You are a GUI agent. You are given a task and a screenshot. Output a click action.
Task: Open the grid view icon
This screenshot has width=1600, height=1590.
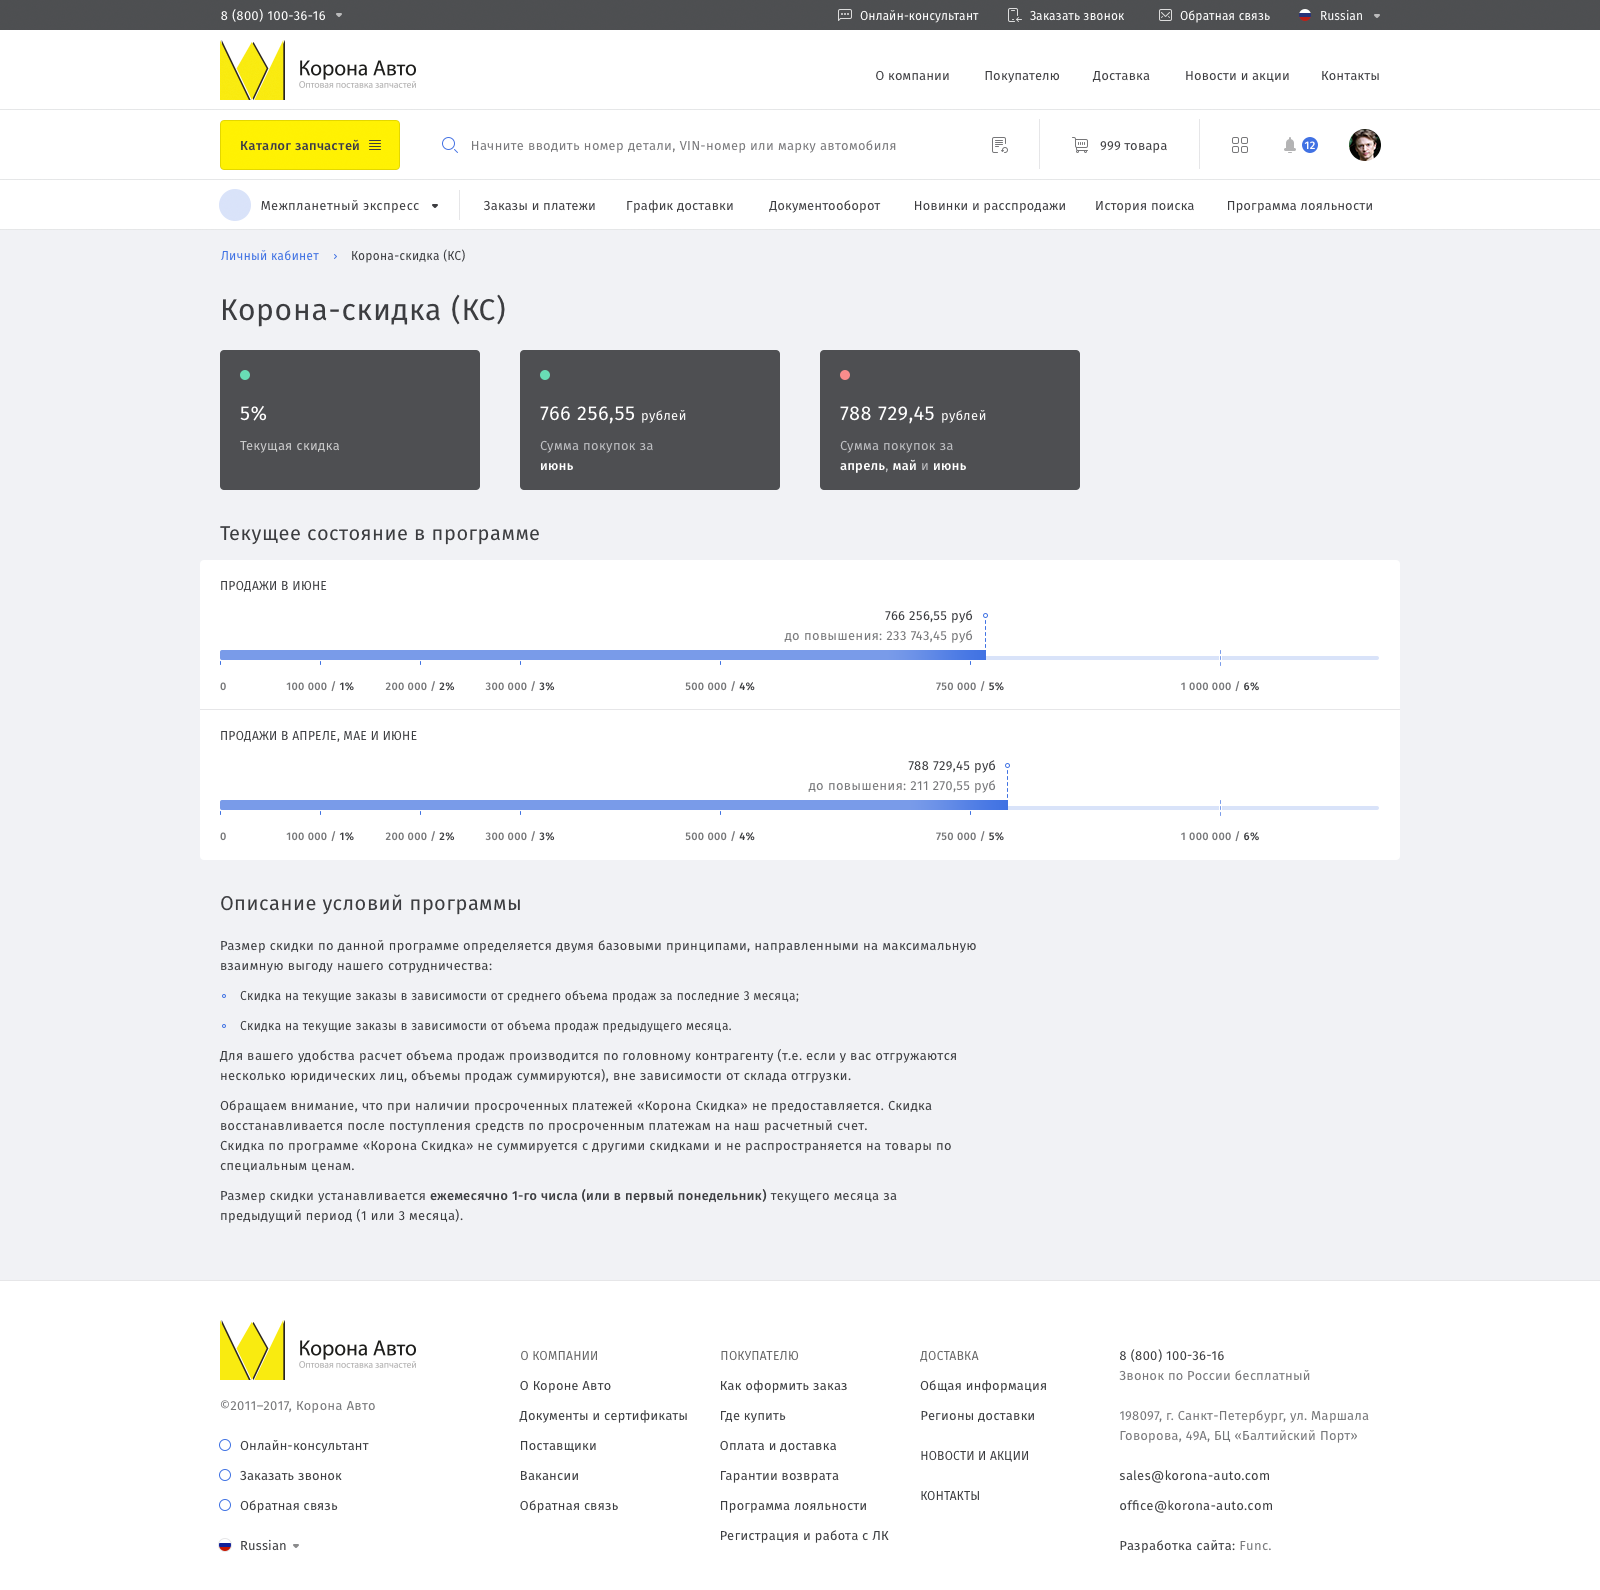point(1240,145)
